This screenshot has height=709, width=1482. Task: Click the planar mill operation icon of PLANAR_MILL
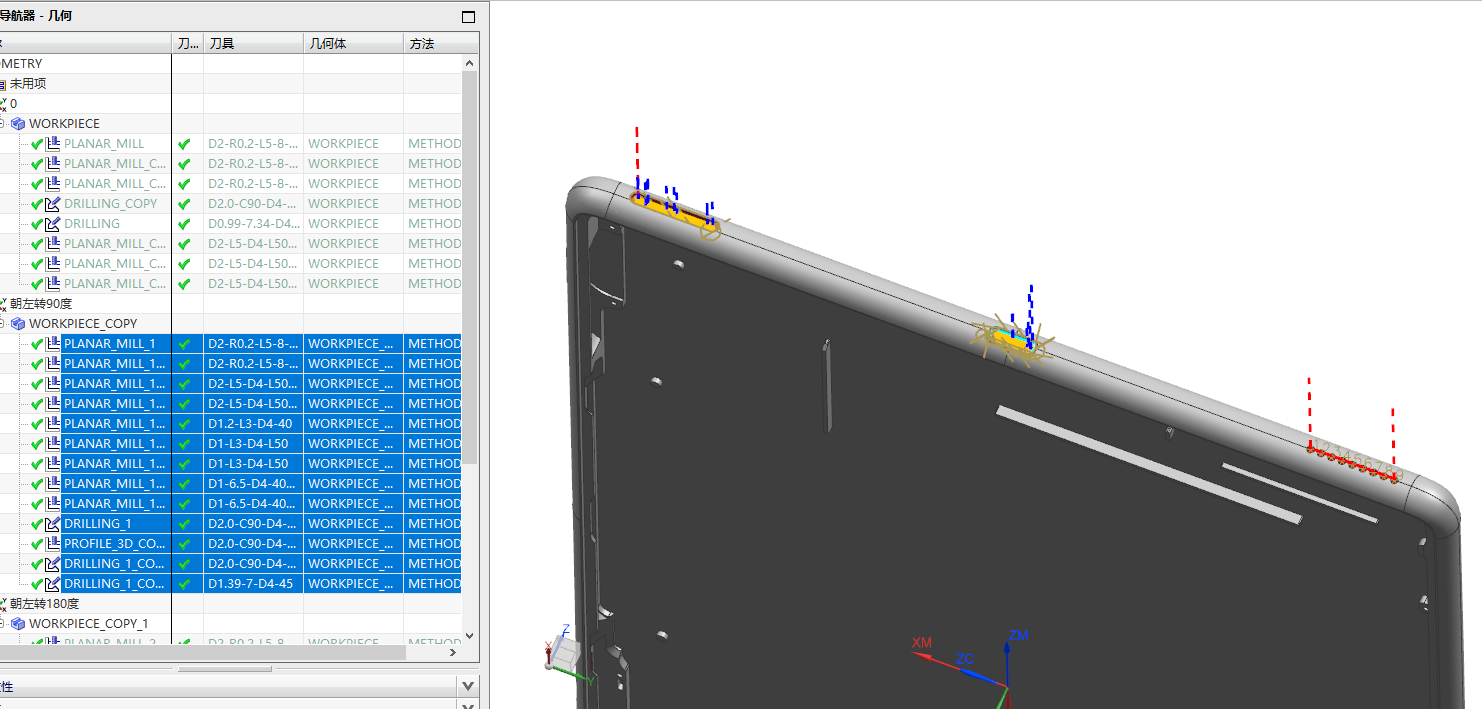click(53, 144)
